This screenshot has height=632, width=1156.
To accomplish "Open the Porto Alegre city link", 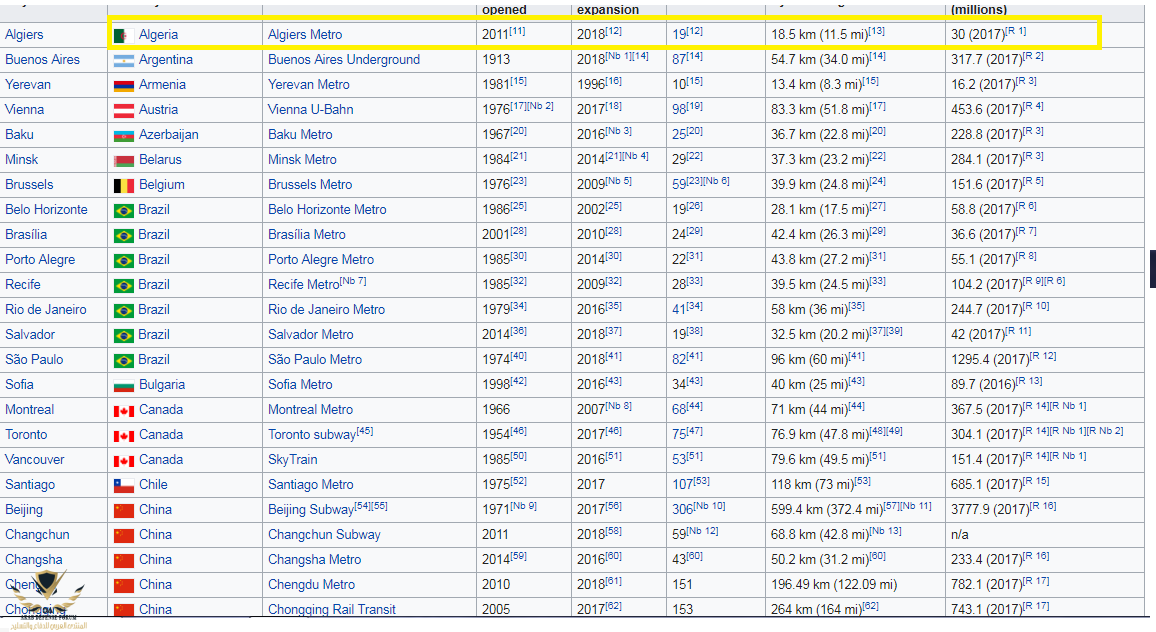I will coord(40,260).
